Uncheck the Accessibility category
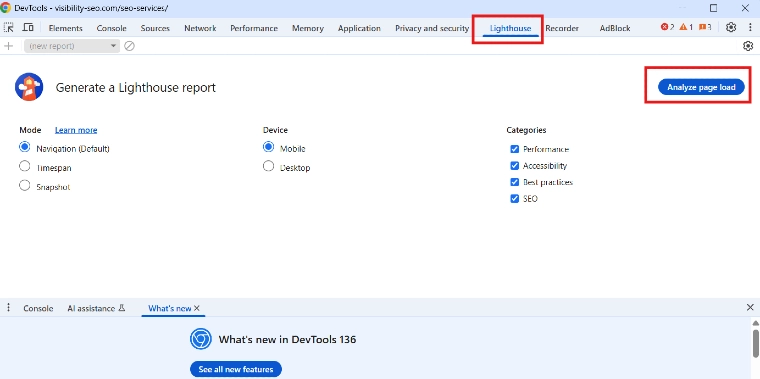This screenshot has height=379, width=760. [515, 166]
